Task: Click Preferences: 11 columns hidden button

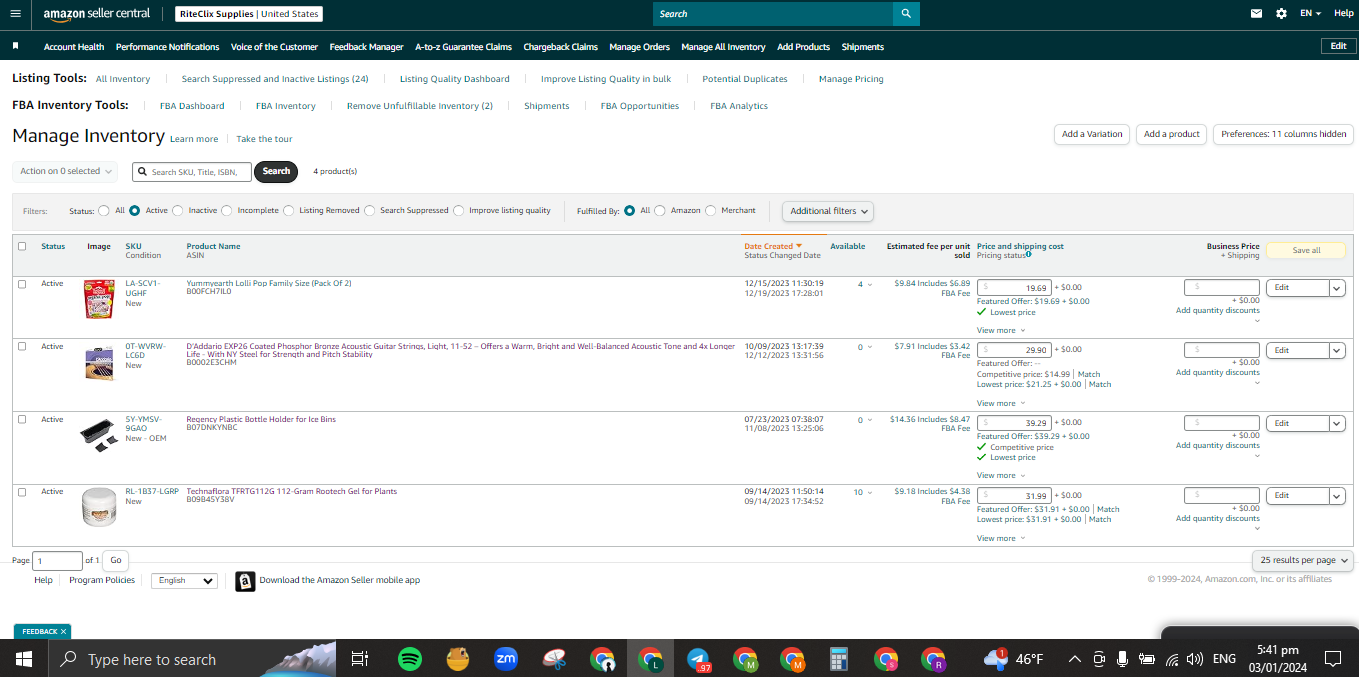Action: [1284, 134]
